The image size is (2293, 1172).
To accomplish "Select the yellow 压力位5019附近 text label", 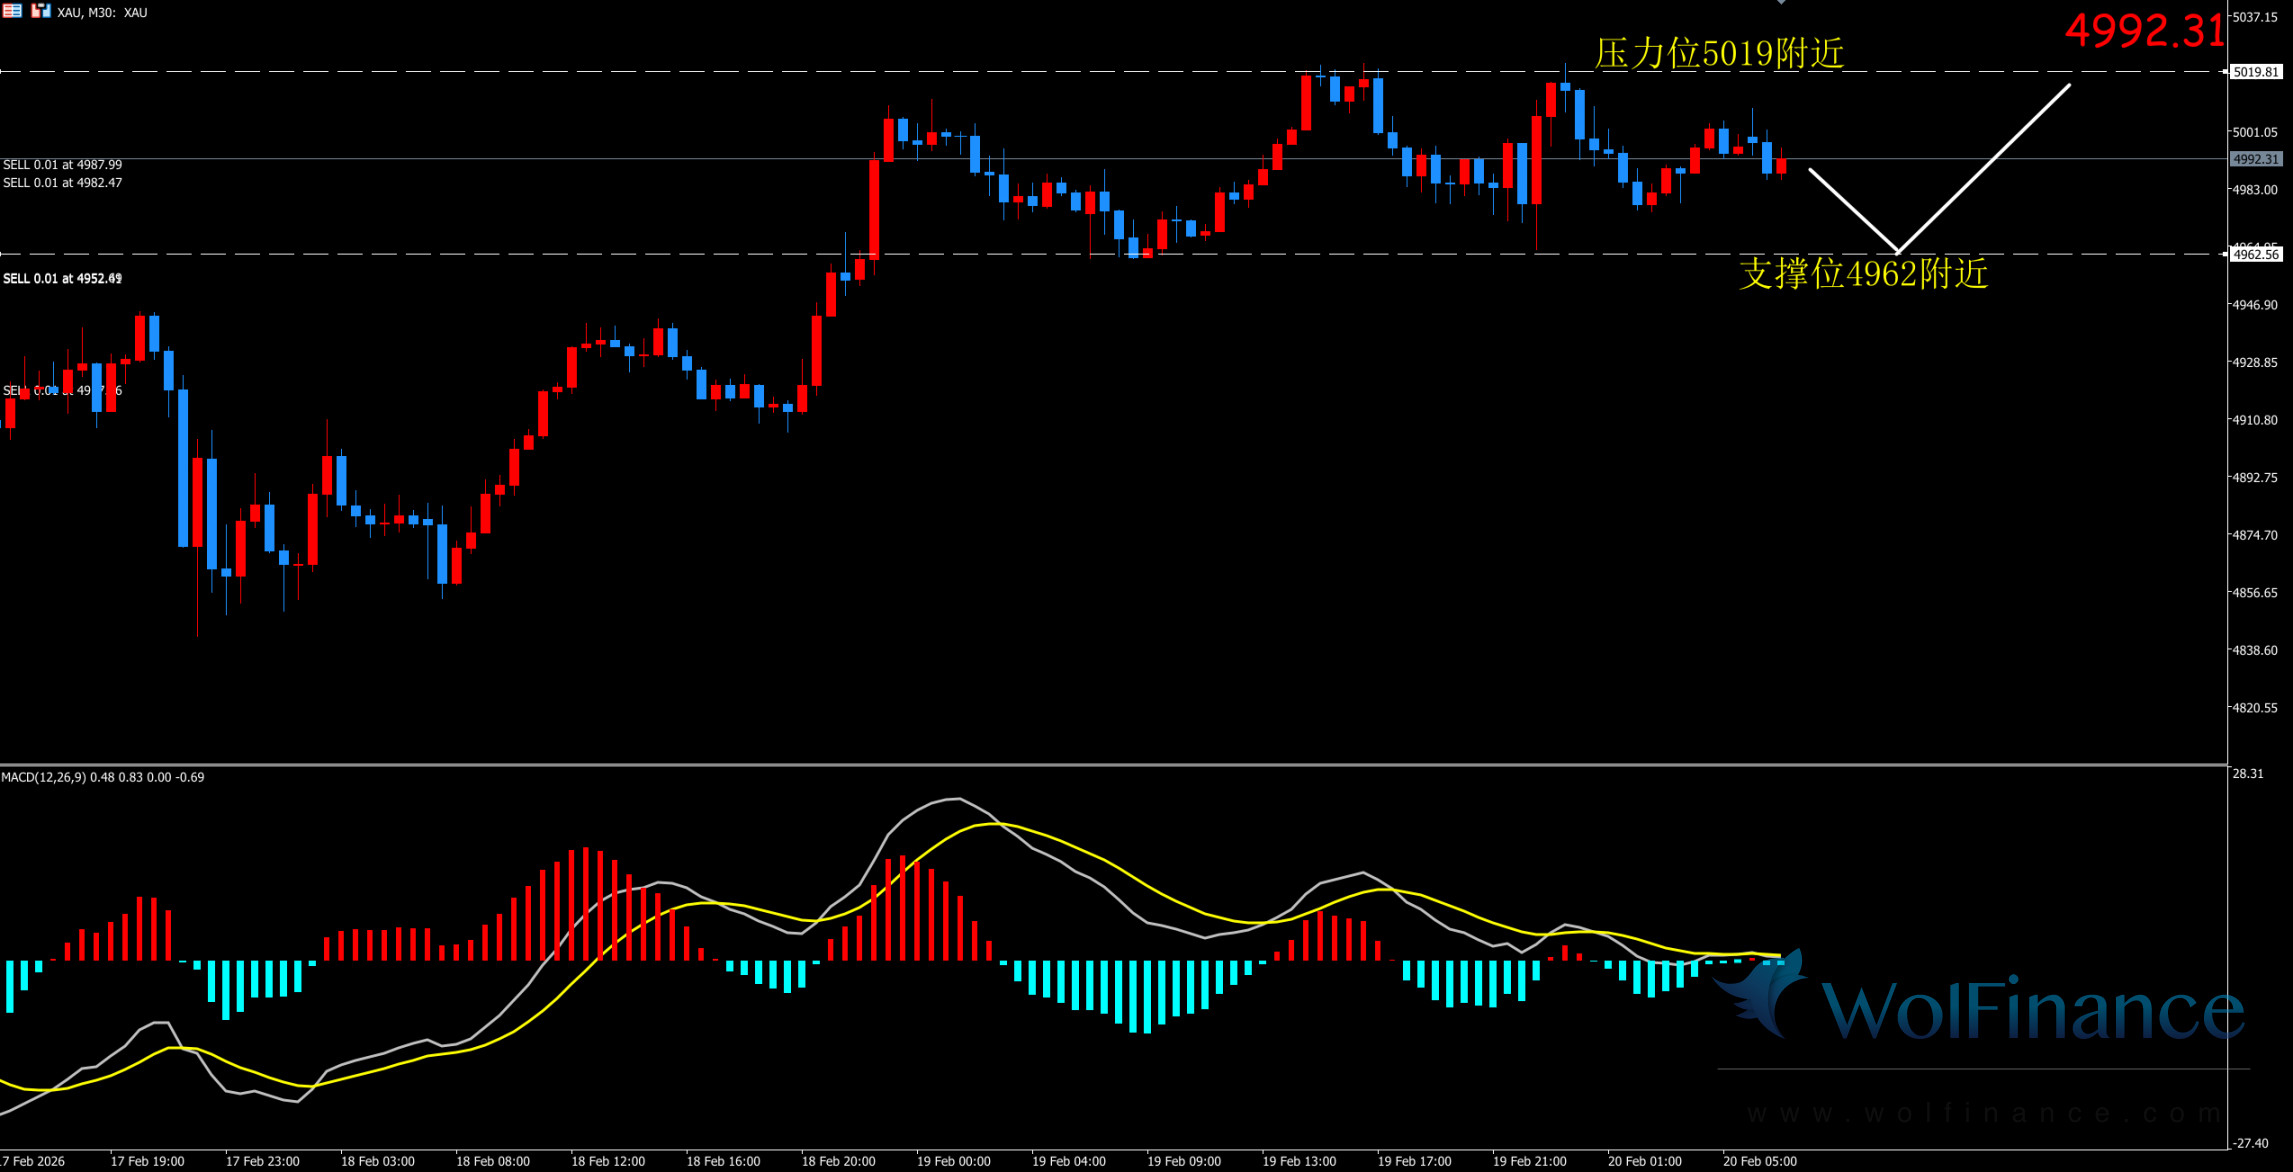I will point(1718,53).
